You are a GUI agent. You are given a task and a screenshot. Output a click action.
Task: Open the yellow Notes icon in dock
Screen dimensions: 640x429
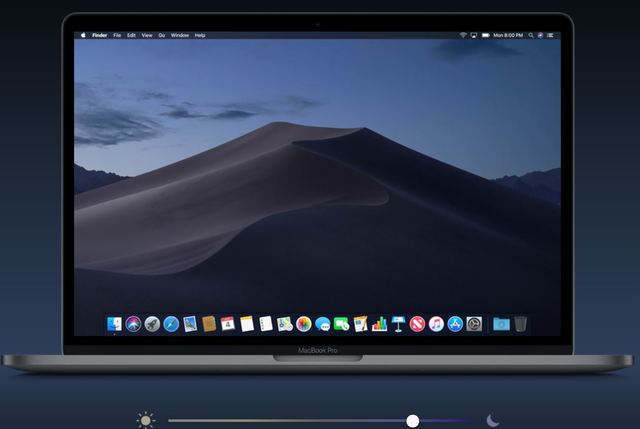pos(247,324)
